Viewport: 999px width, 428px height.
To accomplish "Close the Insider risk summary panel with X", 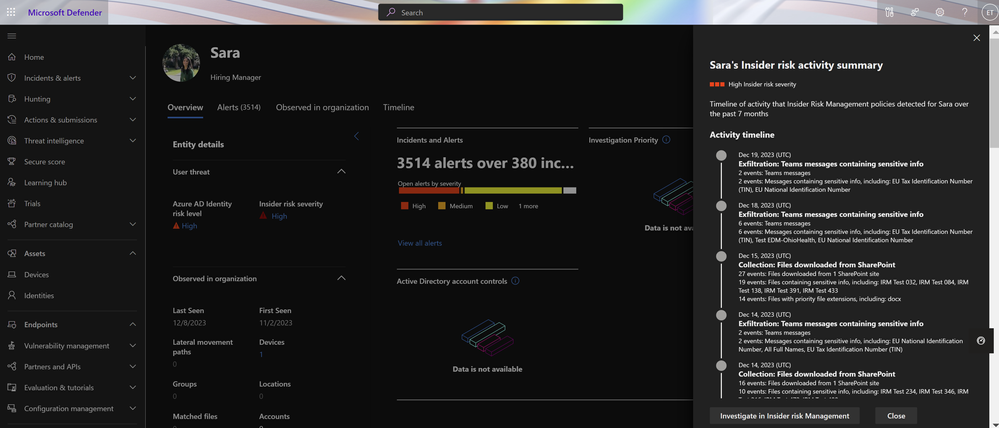I will (x=977, y=38).
